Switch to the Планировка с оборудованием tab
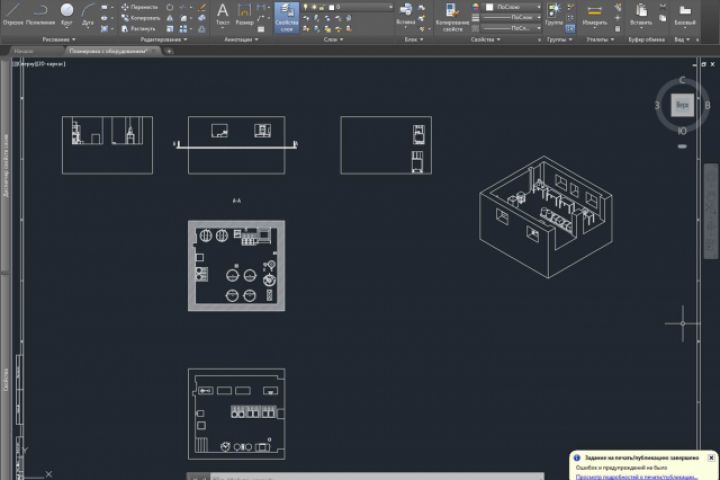720x480 pixels. tap(110, 51)
